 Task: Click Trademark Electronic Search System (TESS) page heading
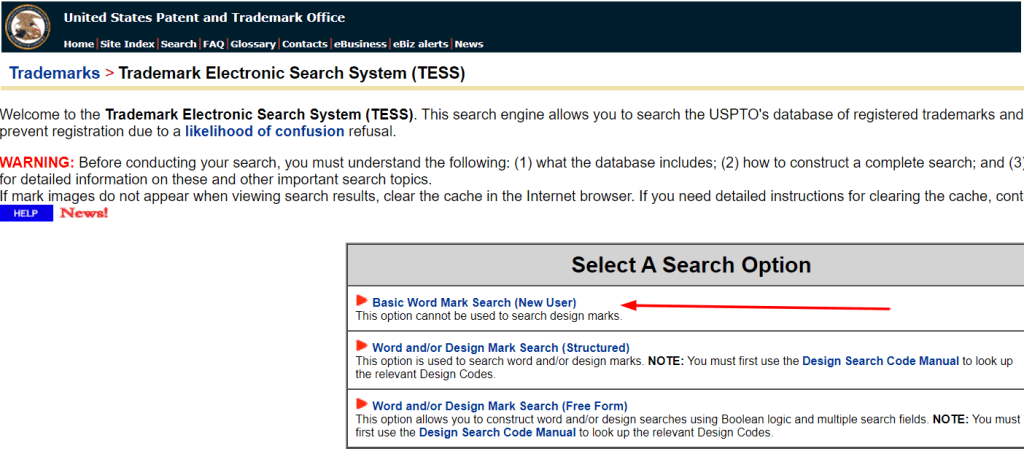(x=292, y=73)
